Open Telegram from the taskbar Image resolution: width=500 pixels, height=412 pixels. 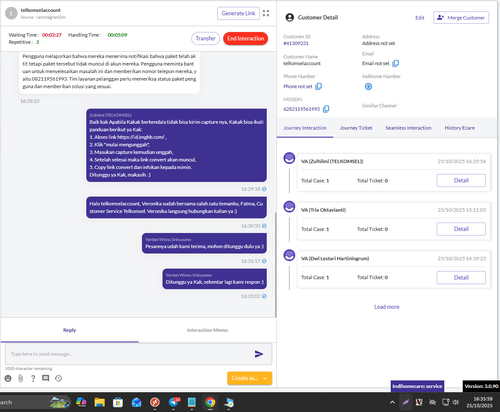pos(174,402)
